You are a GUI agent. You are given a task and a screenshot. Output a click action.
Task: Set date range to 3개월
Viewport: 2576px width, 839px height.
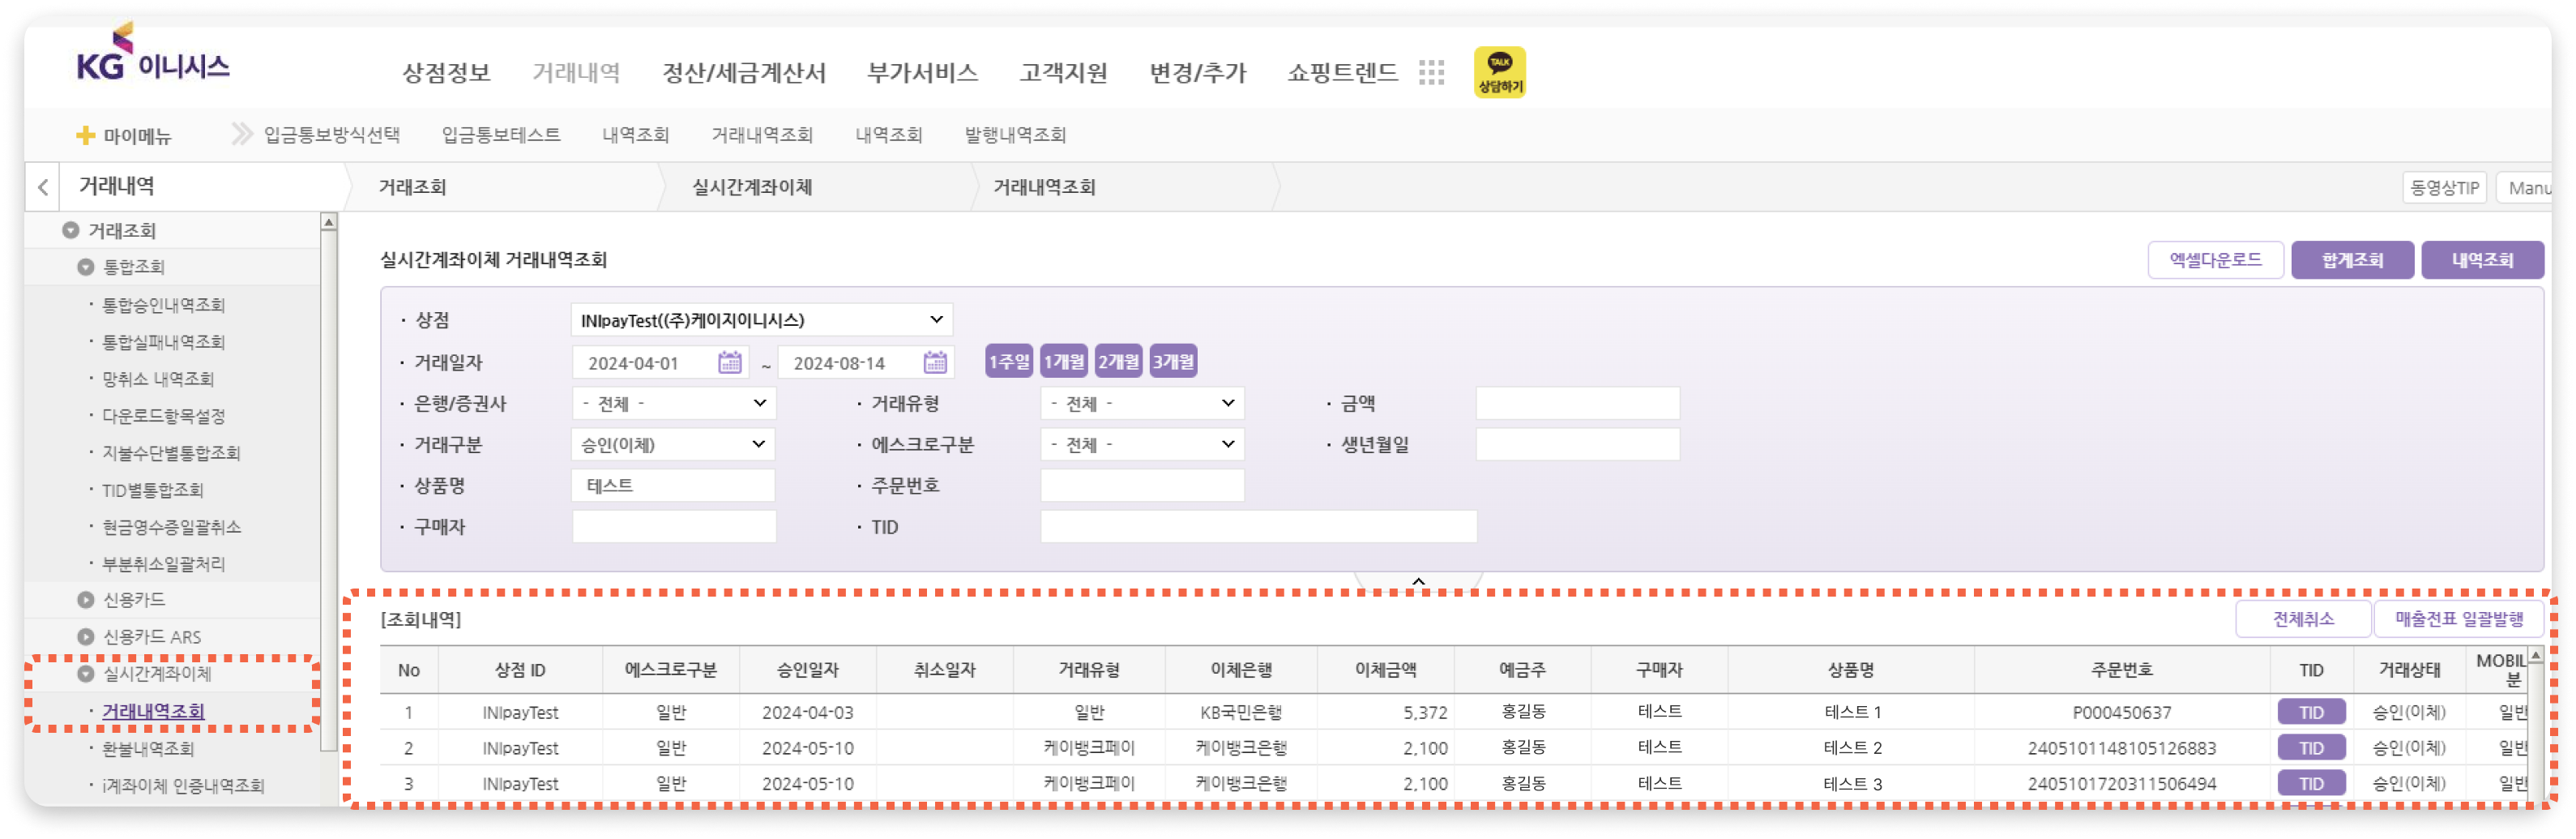click(1173, 362)
